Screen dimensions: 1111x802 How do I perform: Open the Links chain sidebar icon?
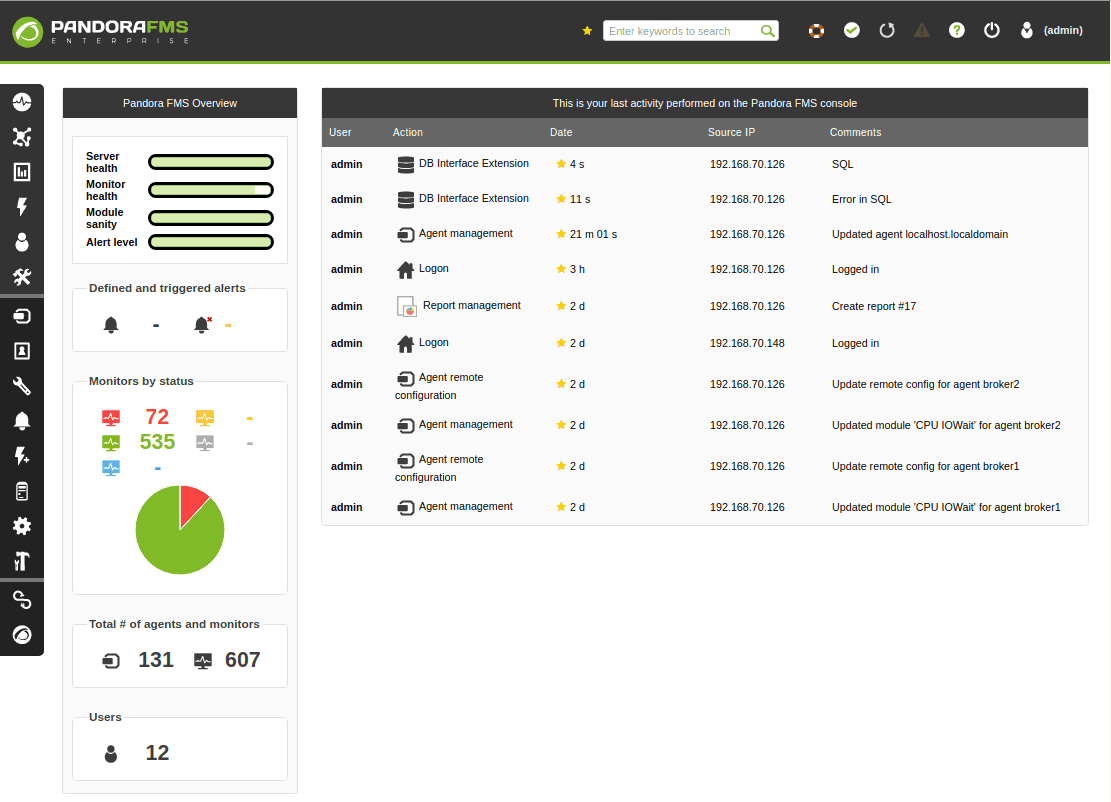click(22, 601)
